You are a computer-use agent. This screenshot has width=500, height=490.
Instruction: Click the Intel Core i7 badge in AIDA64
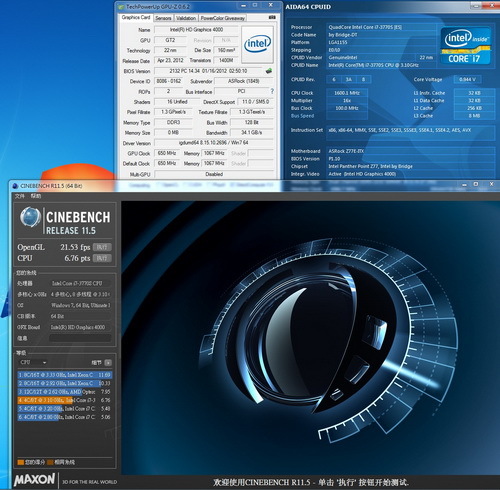(465, 46)
